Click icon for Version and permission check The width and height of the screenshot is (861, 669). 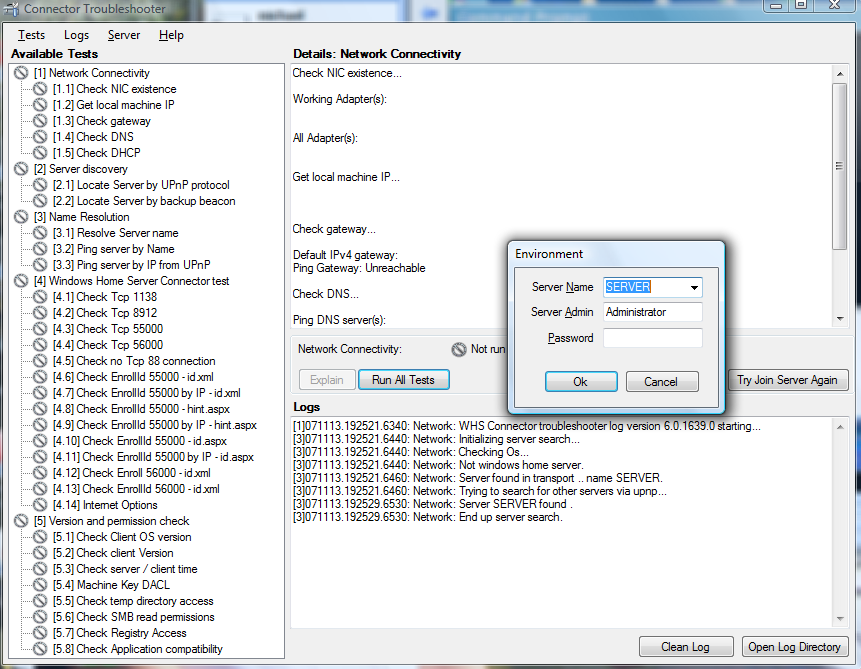[x=21, y=521]
